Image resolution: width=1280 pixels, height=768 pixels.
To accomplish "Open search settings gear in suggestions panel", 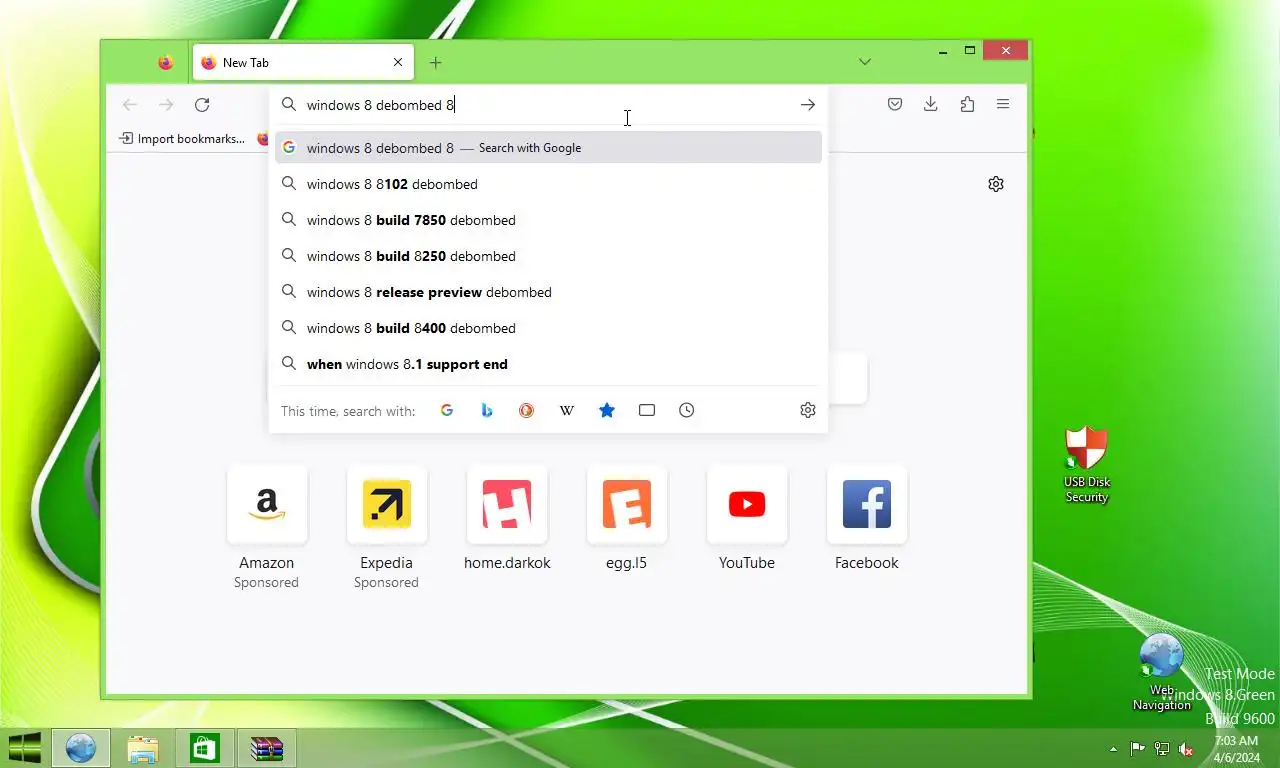I will point(808,410).
